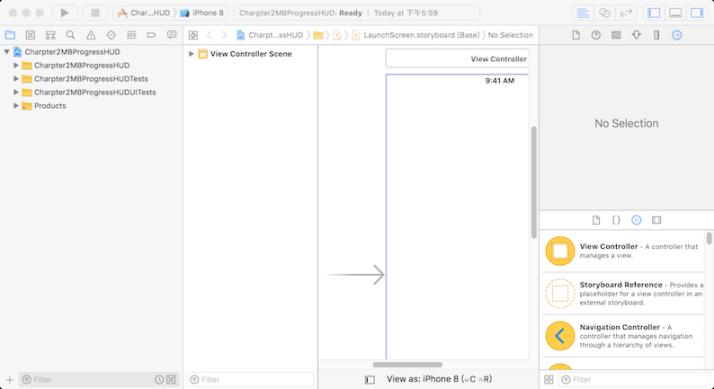Stop the running task
714x389 pixels.
[x=95, y=13]
